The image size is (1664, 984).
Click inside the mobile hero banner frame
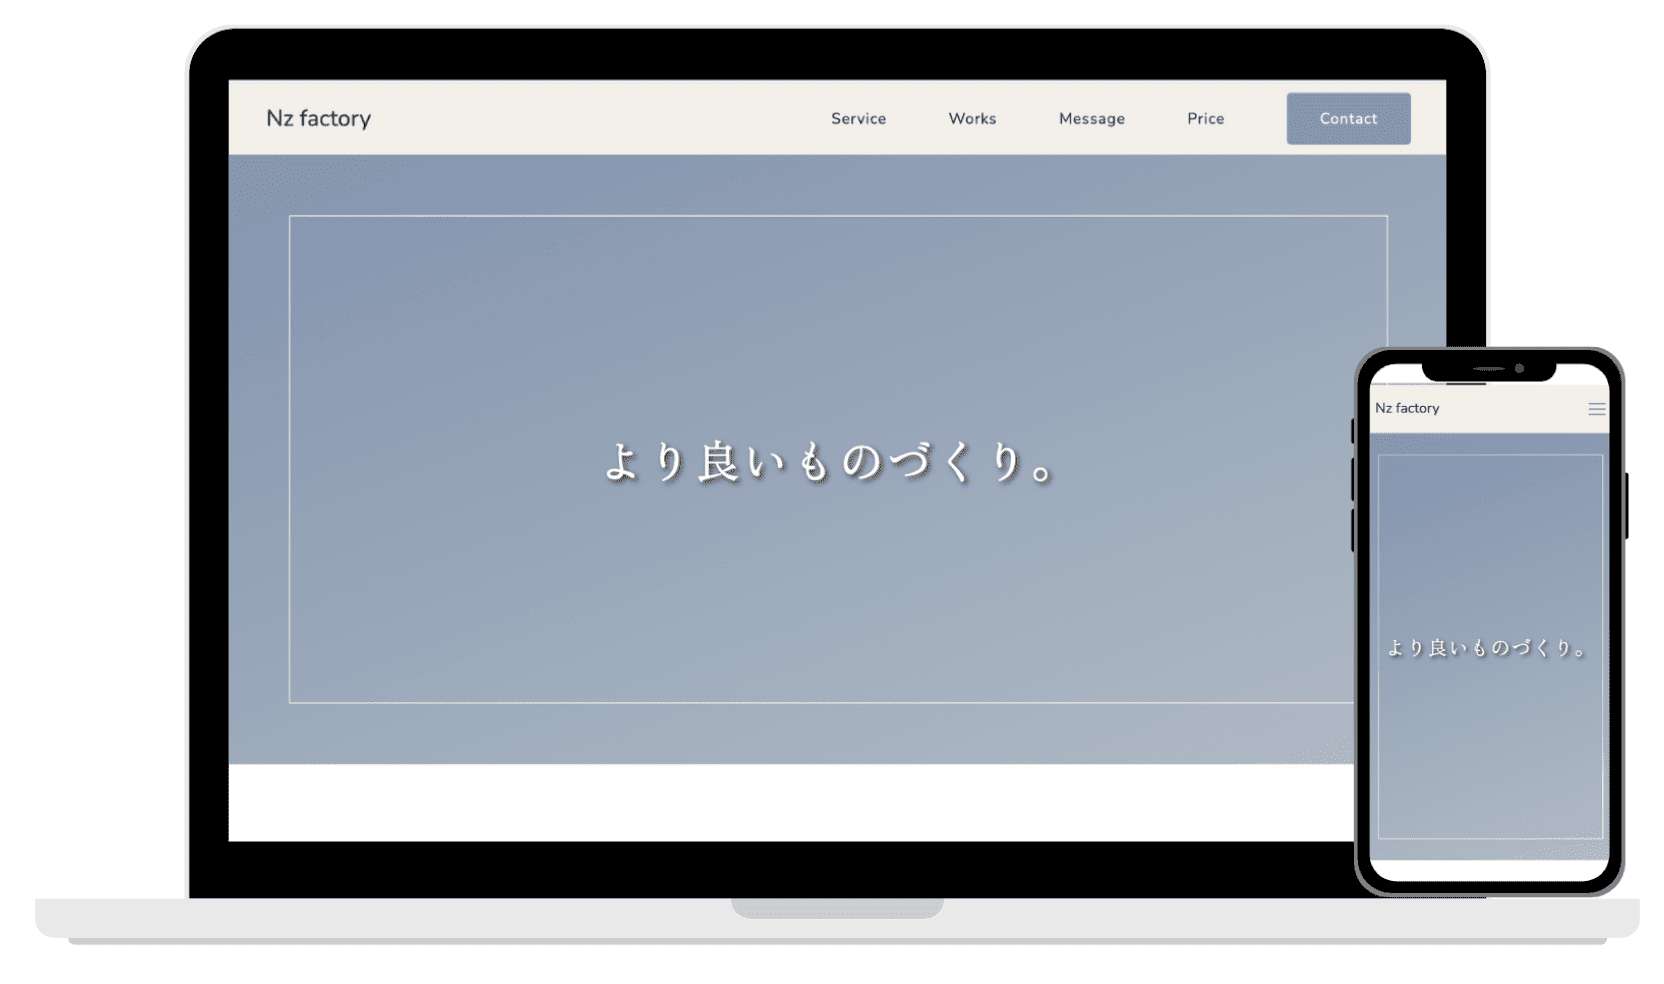[x=1490, y=645]
